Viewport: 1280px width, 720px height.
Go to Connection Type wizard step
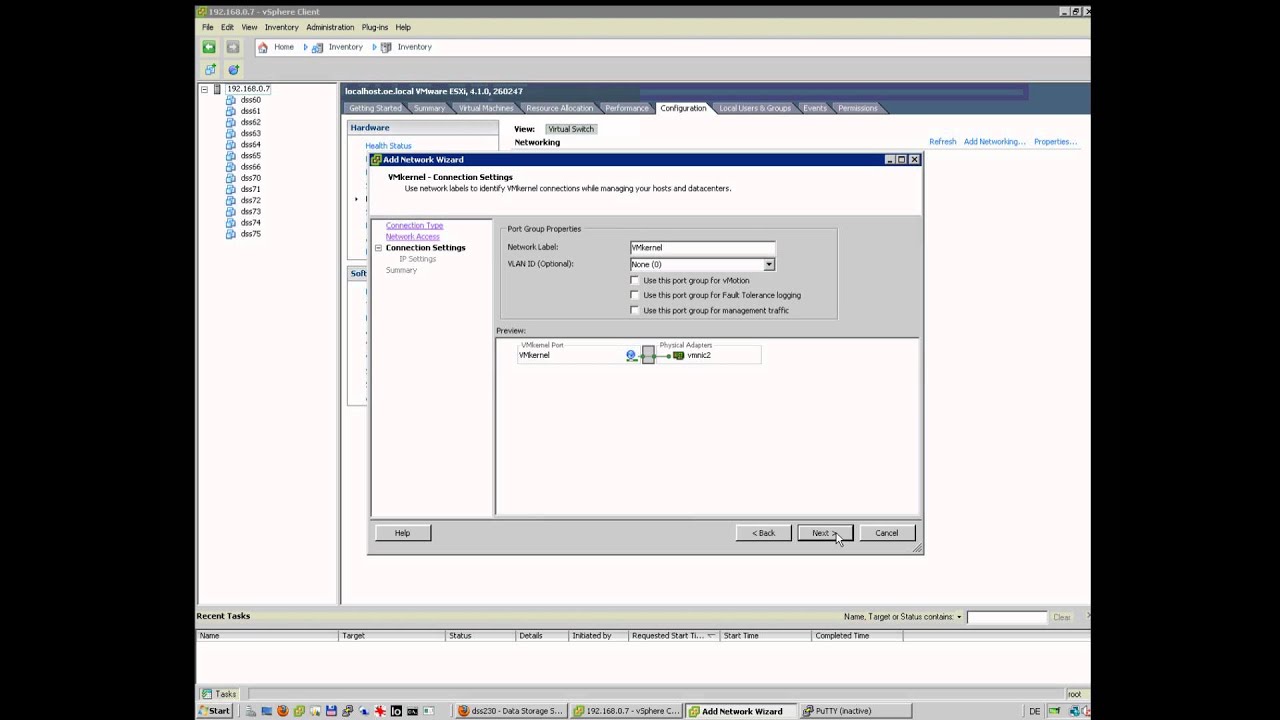pyautogui.click(x=414, y=226)
